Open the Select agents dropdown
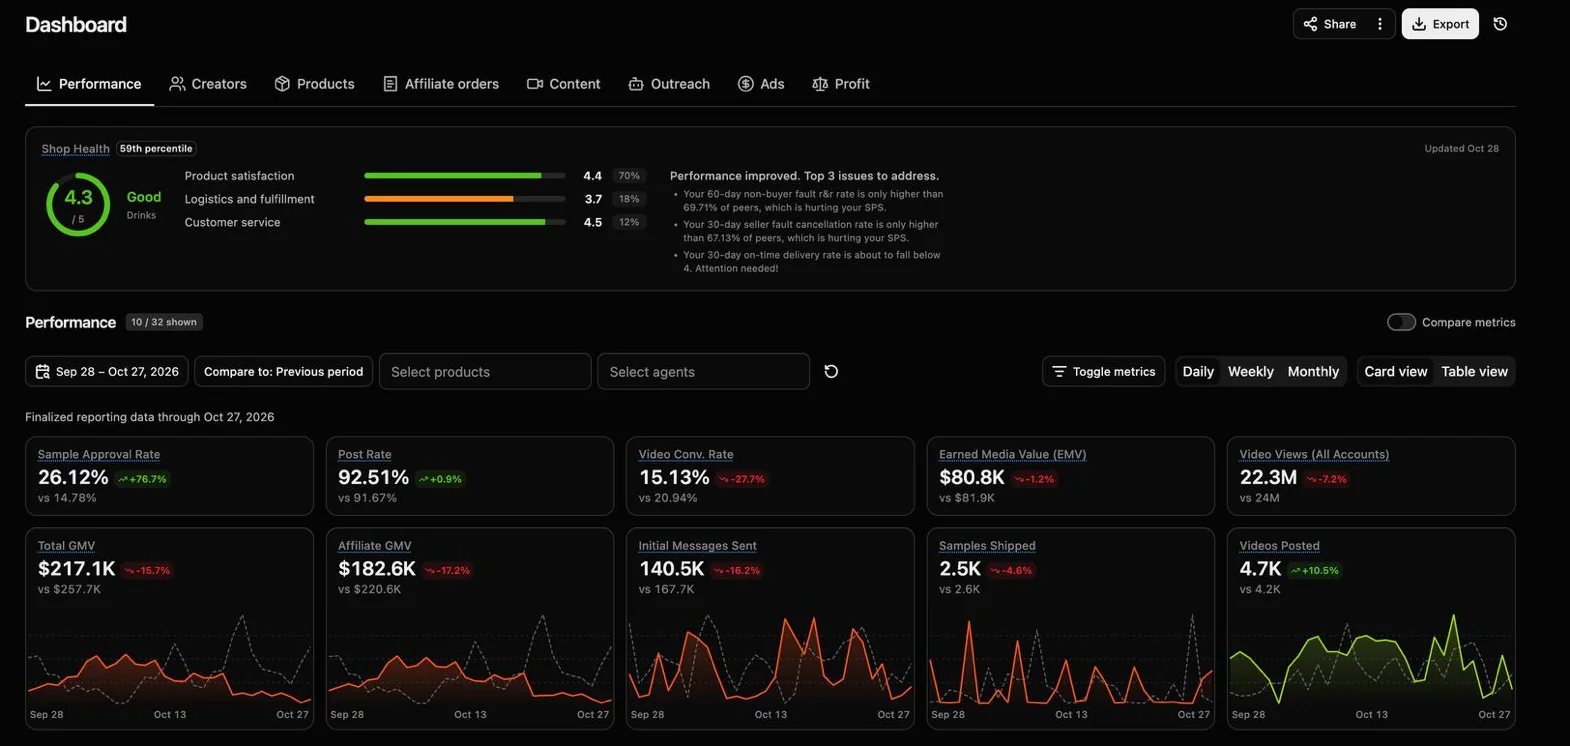The height and width of the screenshot is (746, 1570). (703, 372)
